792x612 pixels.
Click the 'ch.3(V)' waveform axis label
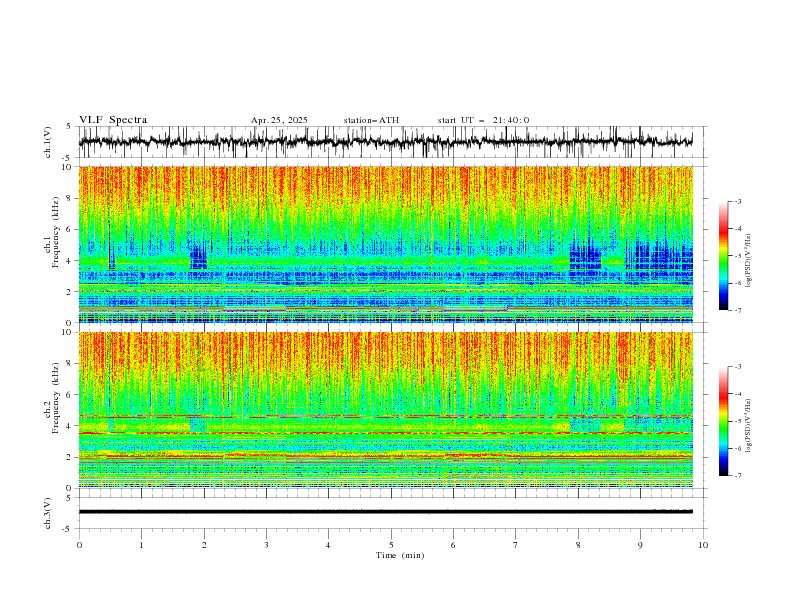click(x=48, y=513)
